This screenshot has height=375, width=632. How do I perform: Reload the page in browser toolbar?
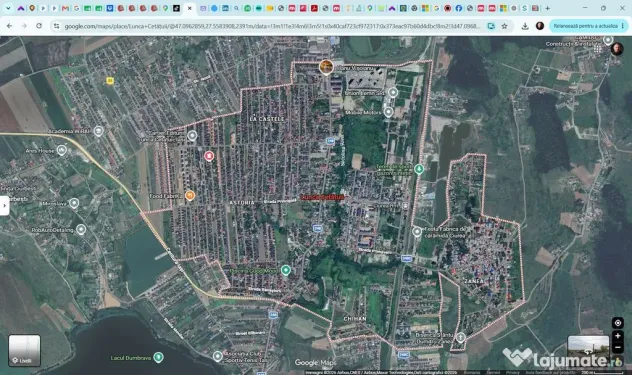[x=39, y=26]
